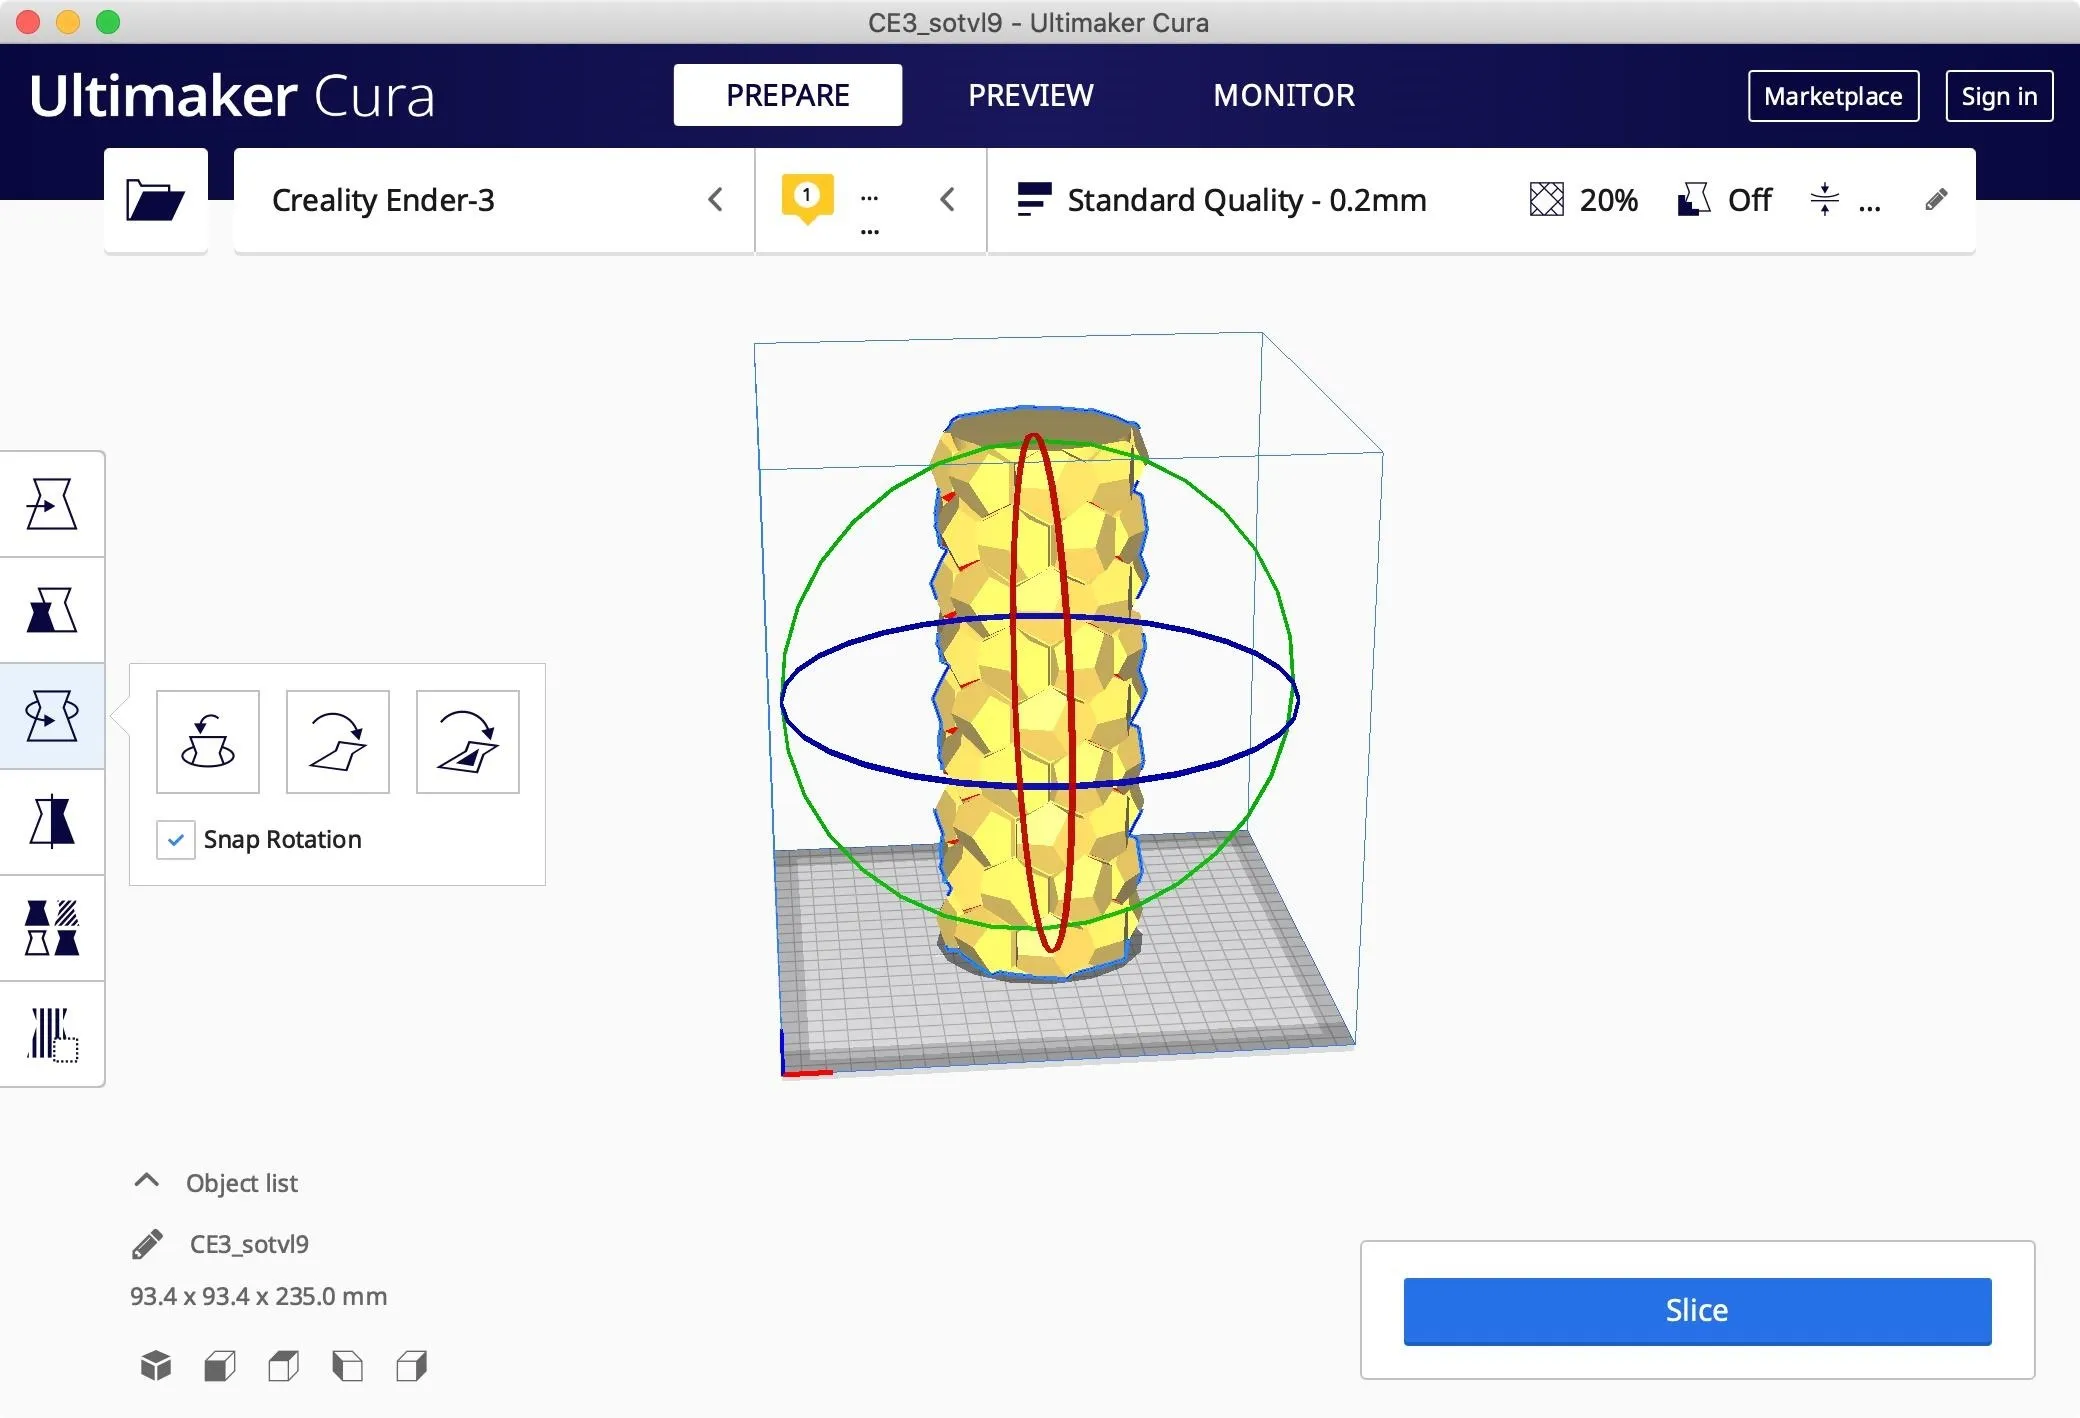Select the Rotate tool in the sidebar
This screenshot has height=1418, width=2080.
coord(52,716)
